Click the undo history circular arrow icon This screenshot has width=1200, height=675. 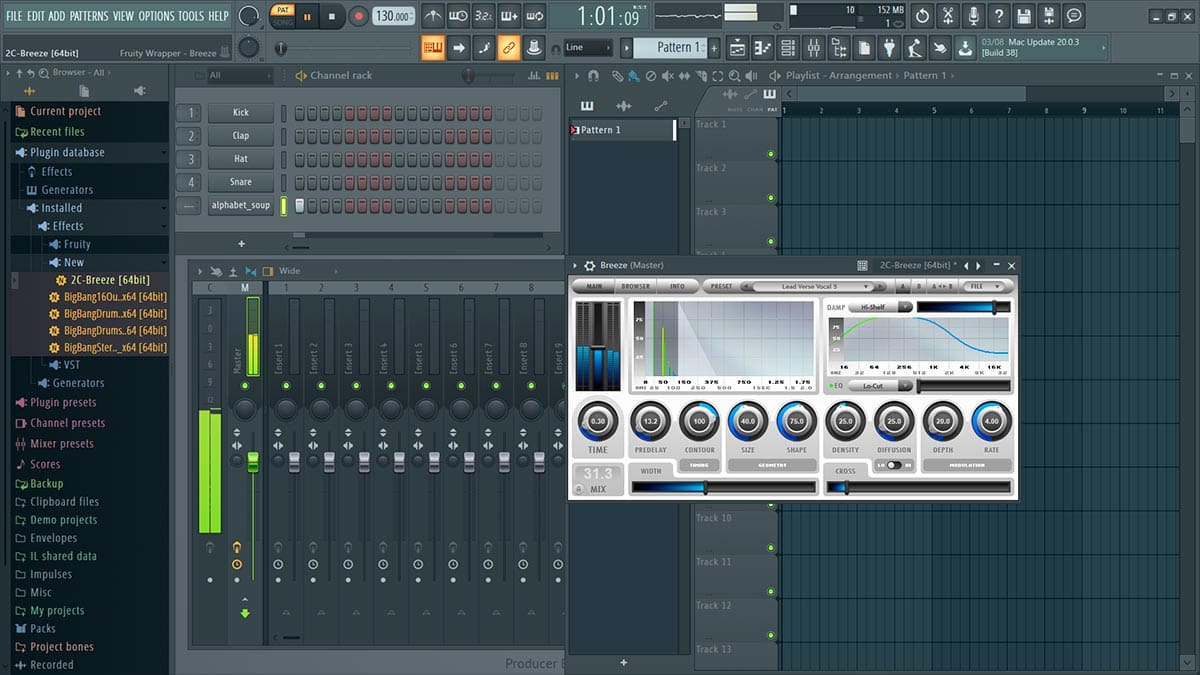click(x=922, y=16)
